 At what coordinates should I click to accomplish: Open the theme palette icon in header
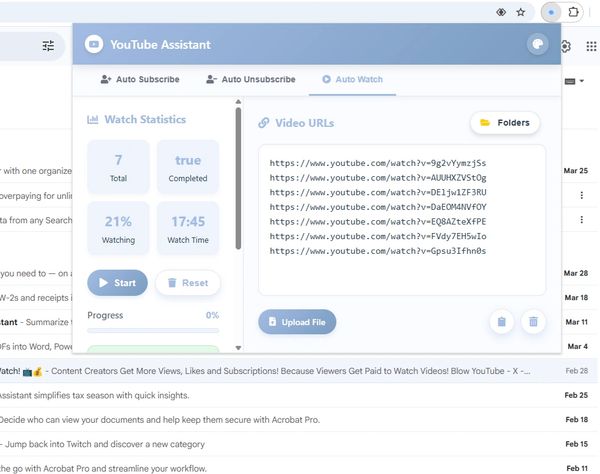[538, 44]
